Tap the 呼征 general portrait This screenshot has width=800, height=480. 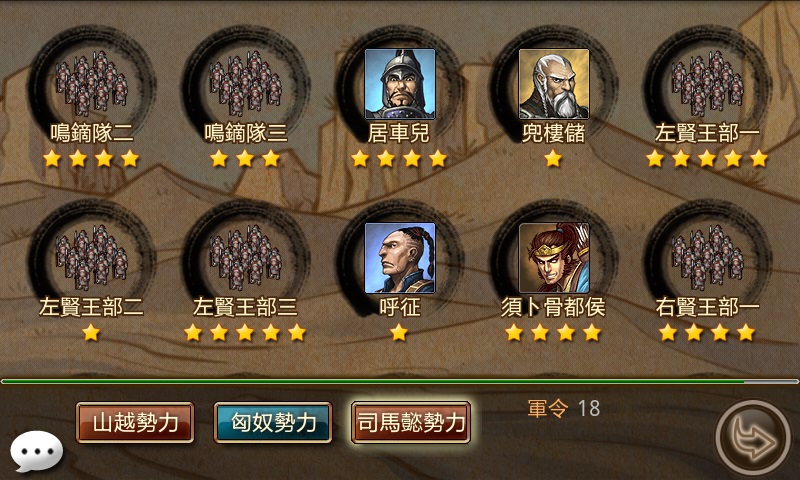coord(400,258)
